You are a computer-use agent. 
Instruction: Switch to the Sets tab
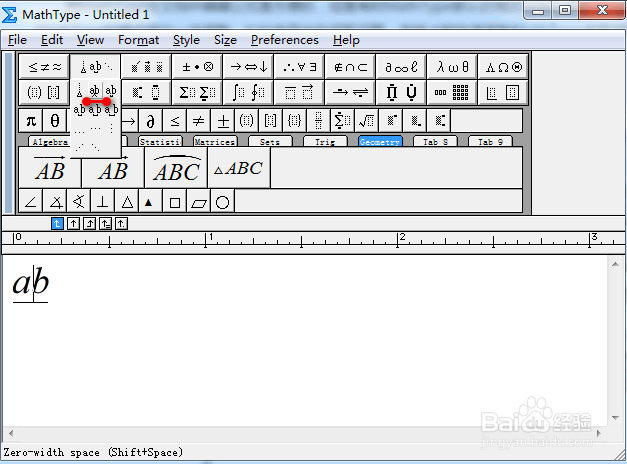270,142
